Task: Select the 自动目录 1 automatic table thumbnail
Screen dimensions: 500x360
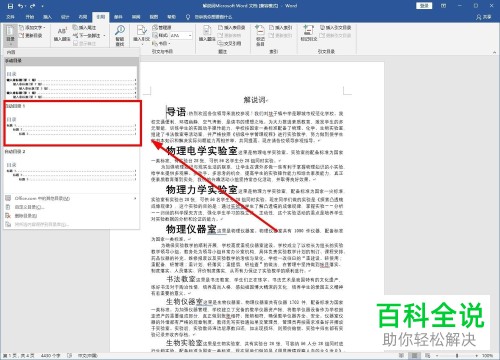Action: (x=71, y=123)
